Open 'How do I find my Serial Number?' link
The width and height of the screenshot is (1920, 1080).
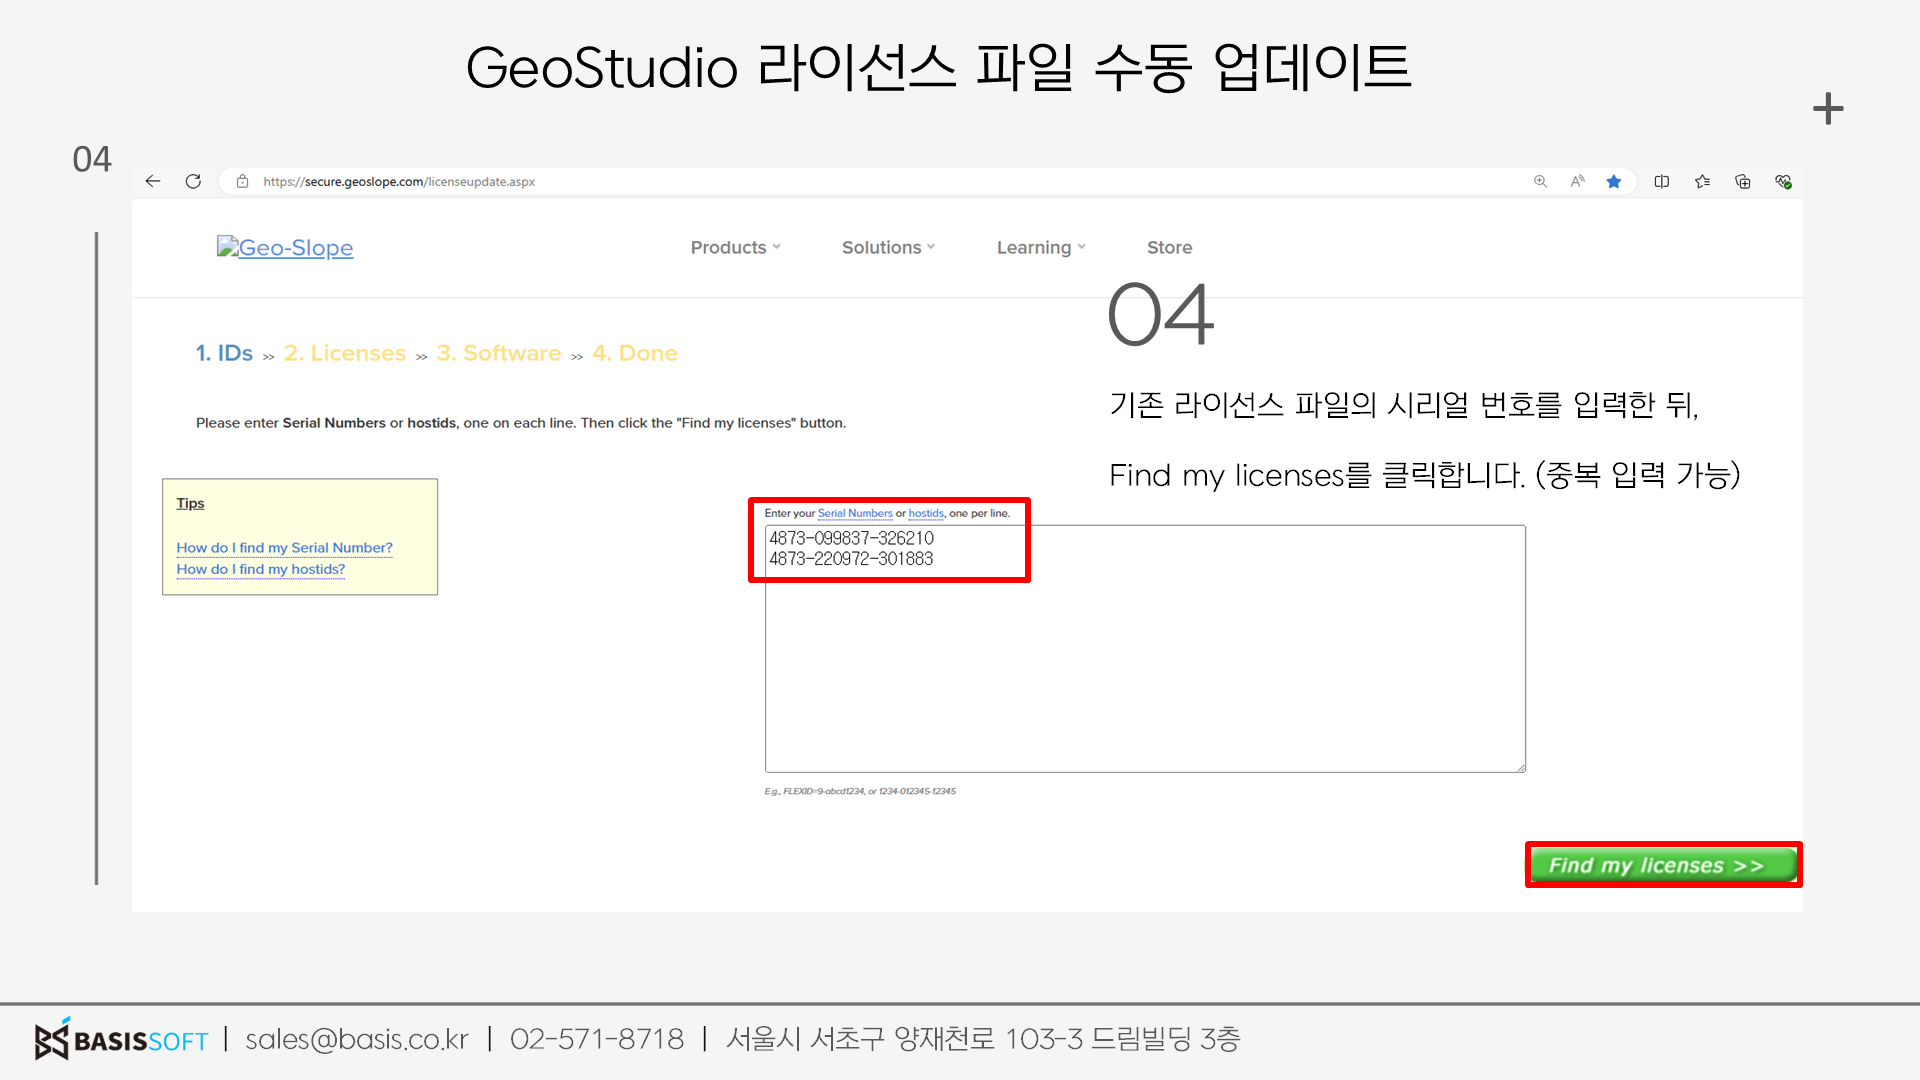pyautogui.click(x=284, y=548)
